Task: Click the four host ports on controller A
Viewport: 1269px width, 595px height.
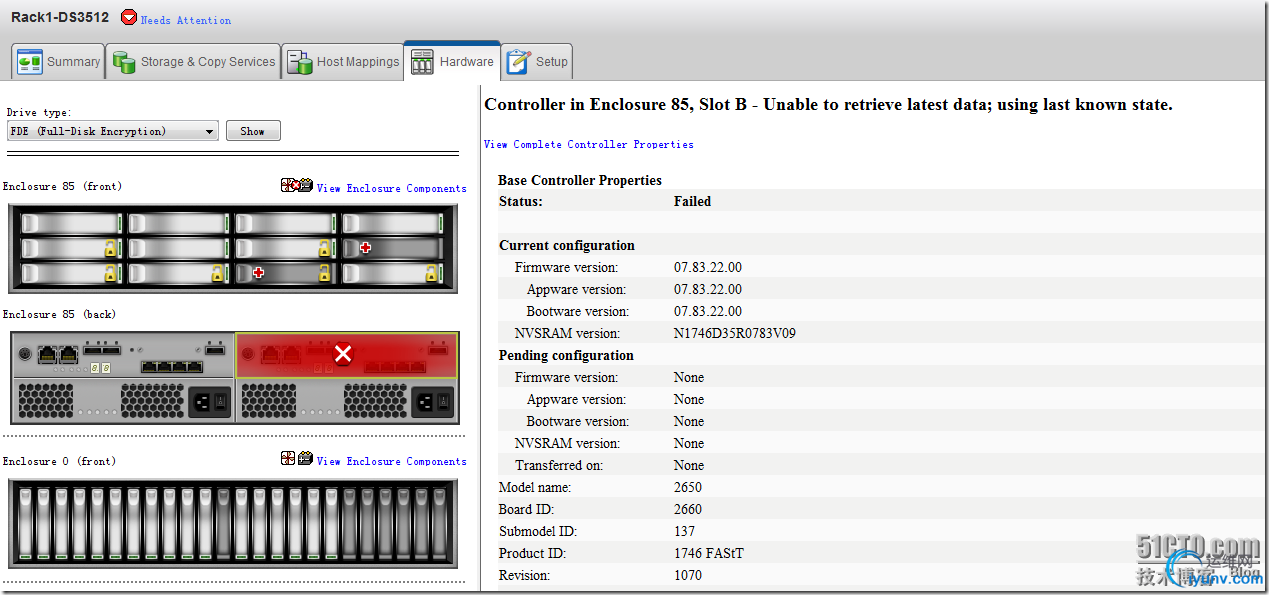Action: 172,367
